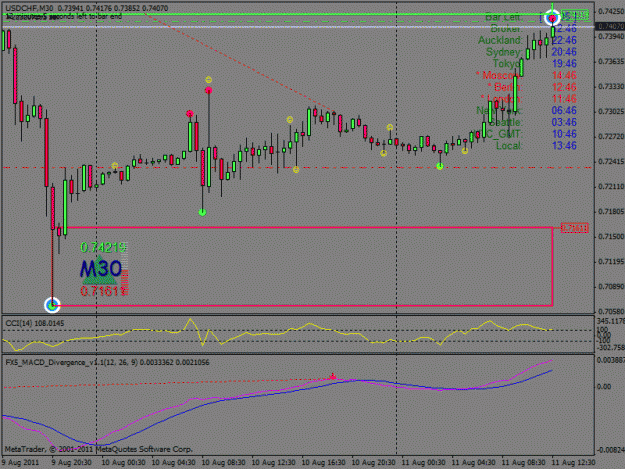This screenshot has width=625, height=469.
Task: Click the 11 Aug 04:30 time axis label
Action: click(474, 463)
